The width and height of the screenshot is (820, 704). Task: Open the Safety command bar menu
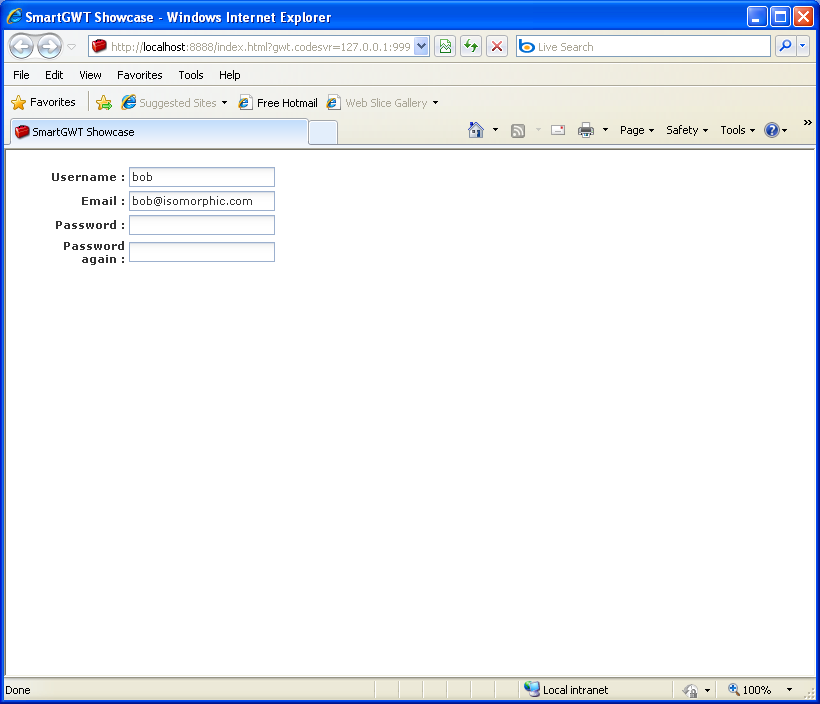(687, 130)
